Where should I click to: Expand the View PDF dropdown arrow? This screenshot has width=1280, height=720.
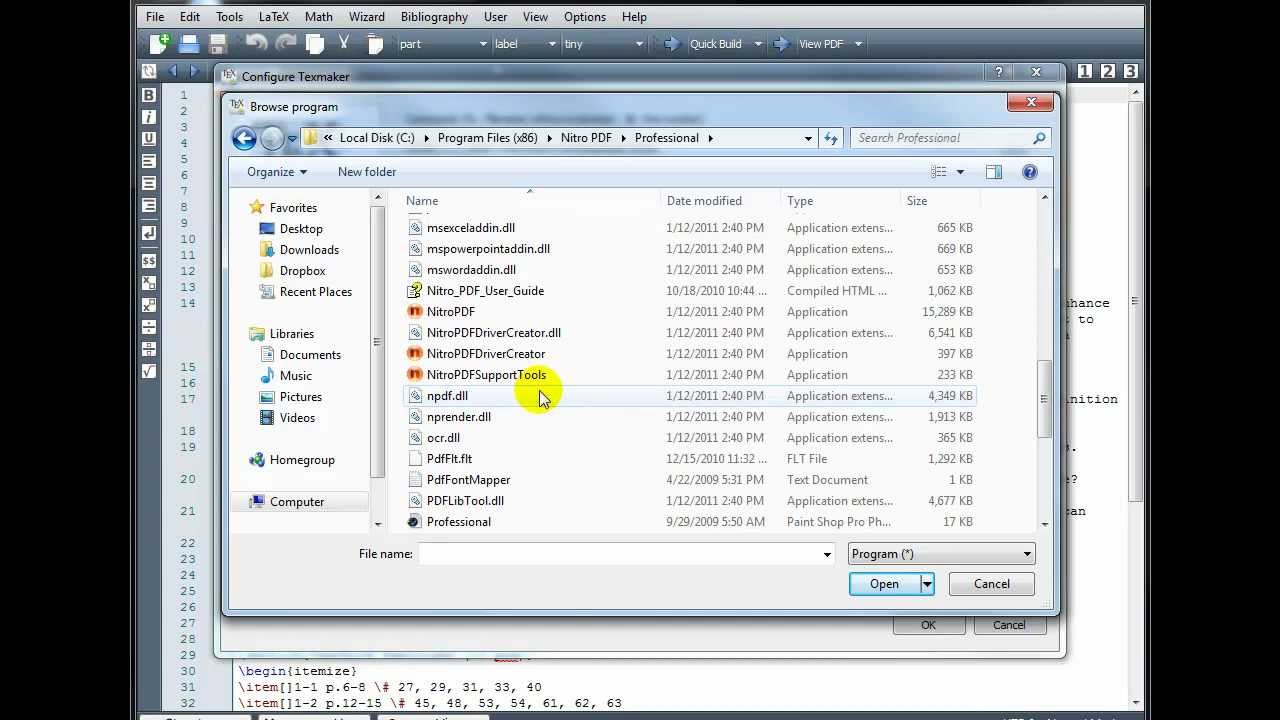(x=858, y=44)
